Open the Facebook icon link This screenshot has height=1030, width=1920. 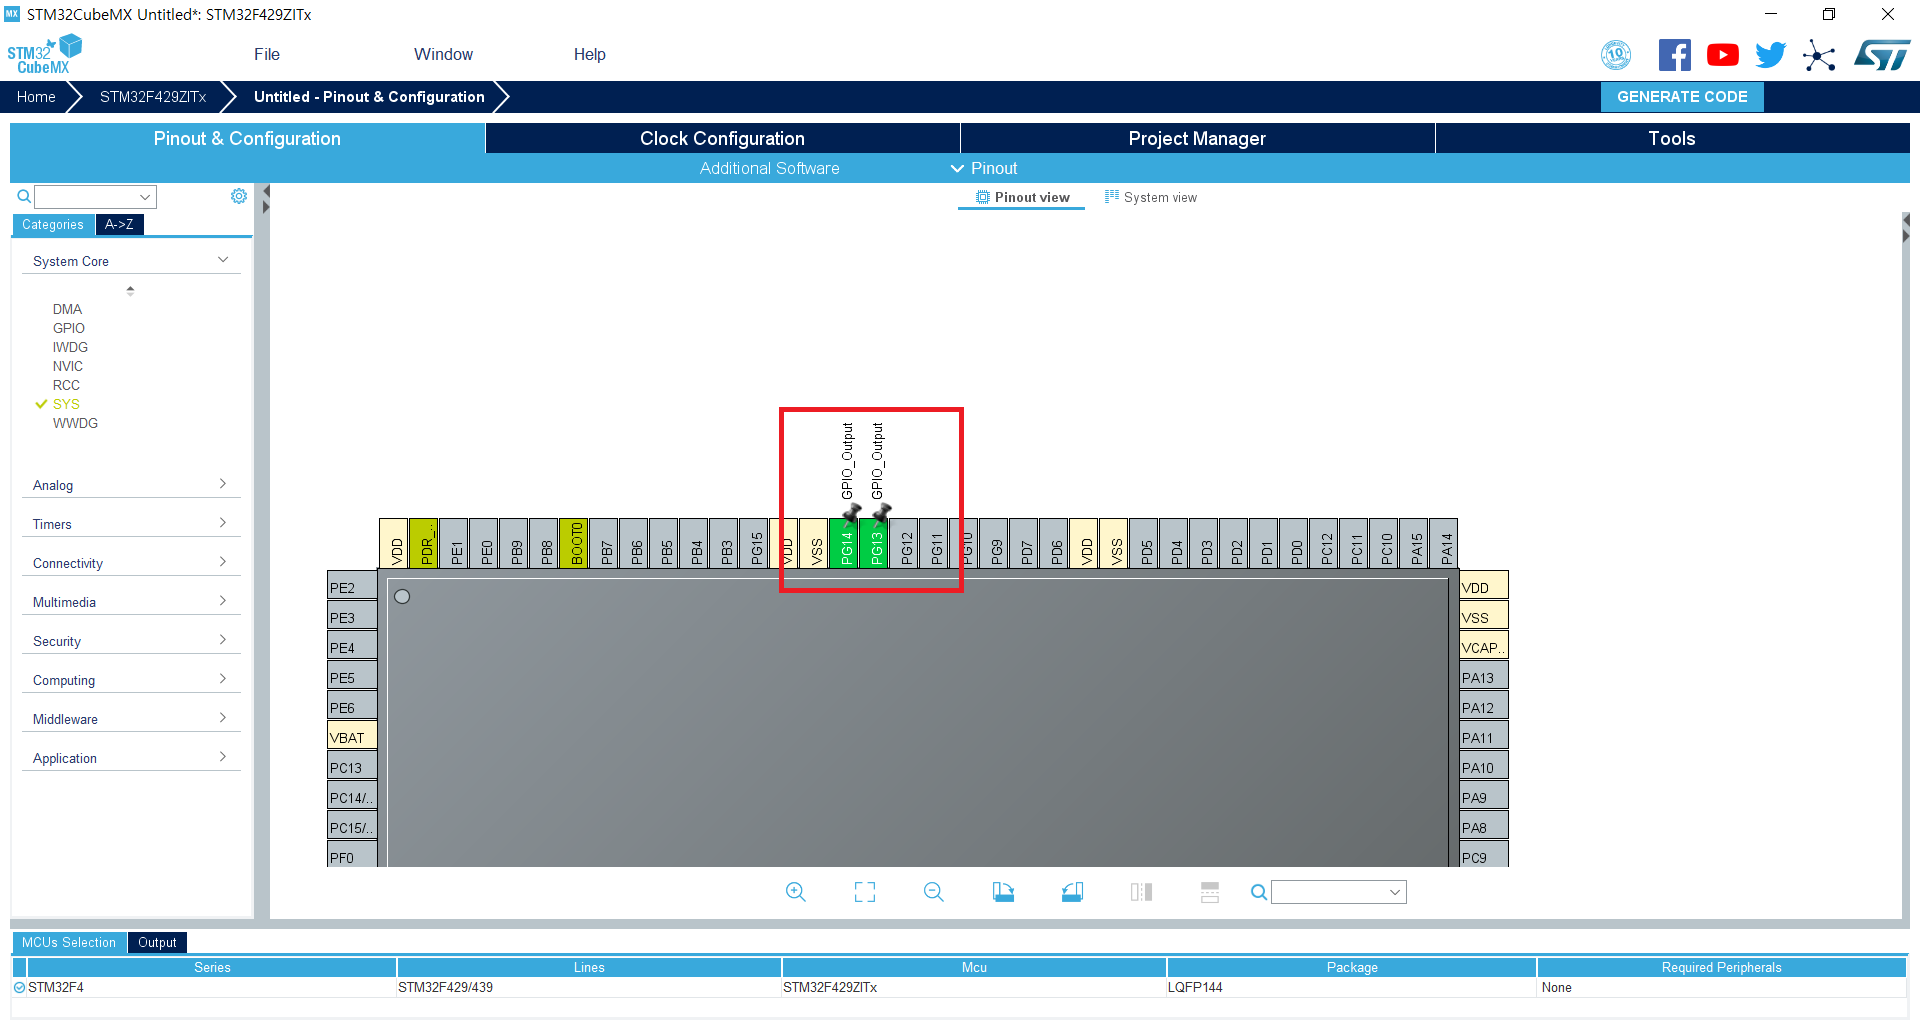(1674, 55)
